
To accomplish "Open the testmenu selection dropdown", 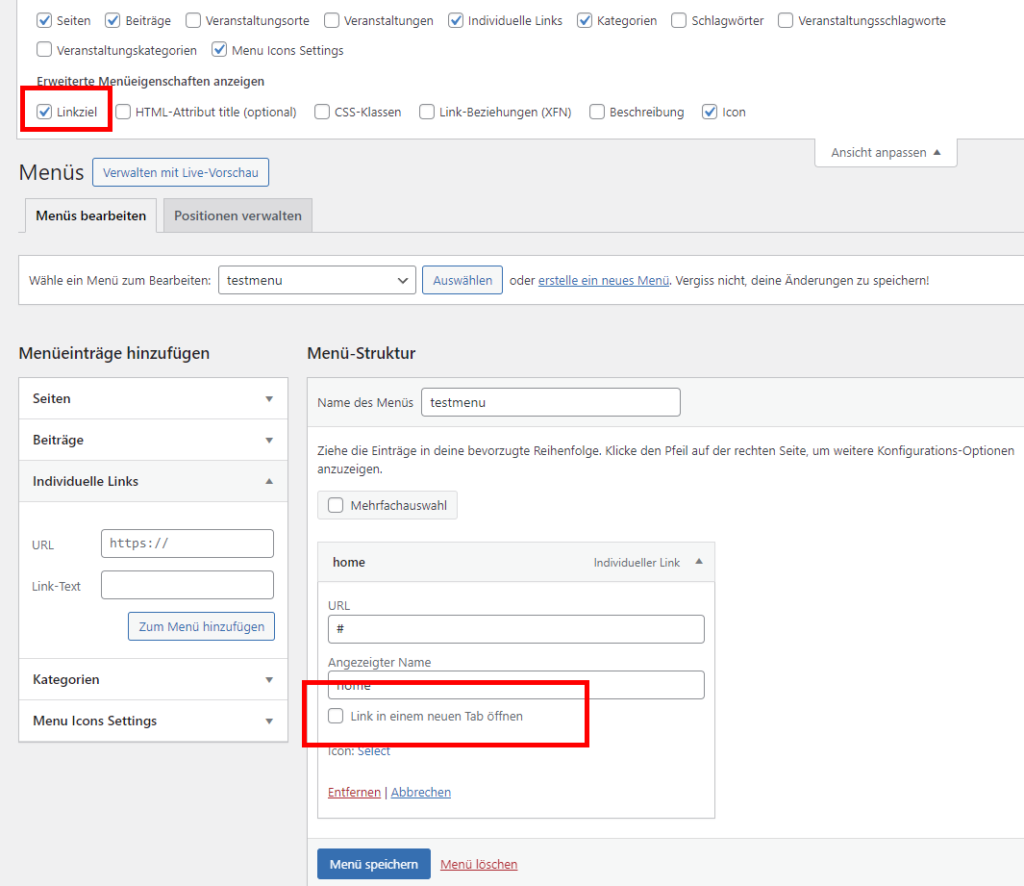I will [317, 281].
